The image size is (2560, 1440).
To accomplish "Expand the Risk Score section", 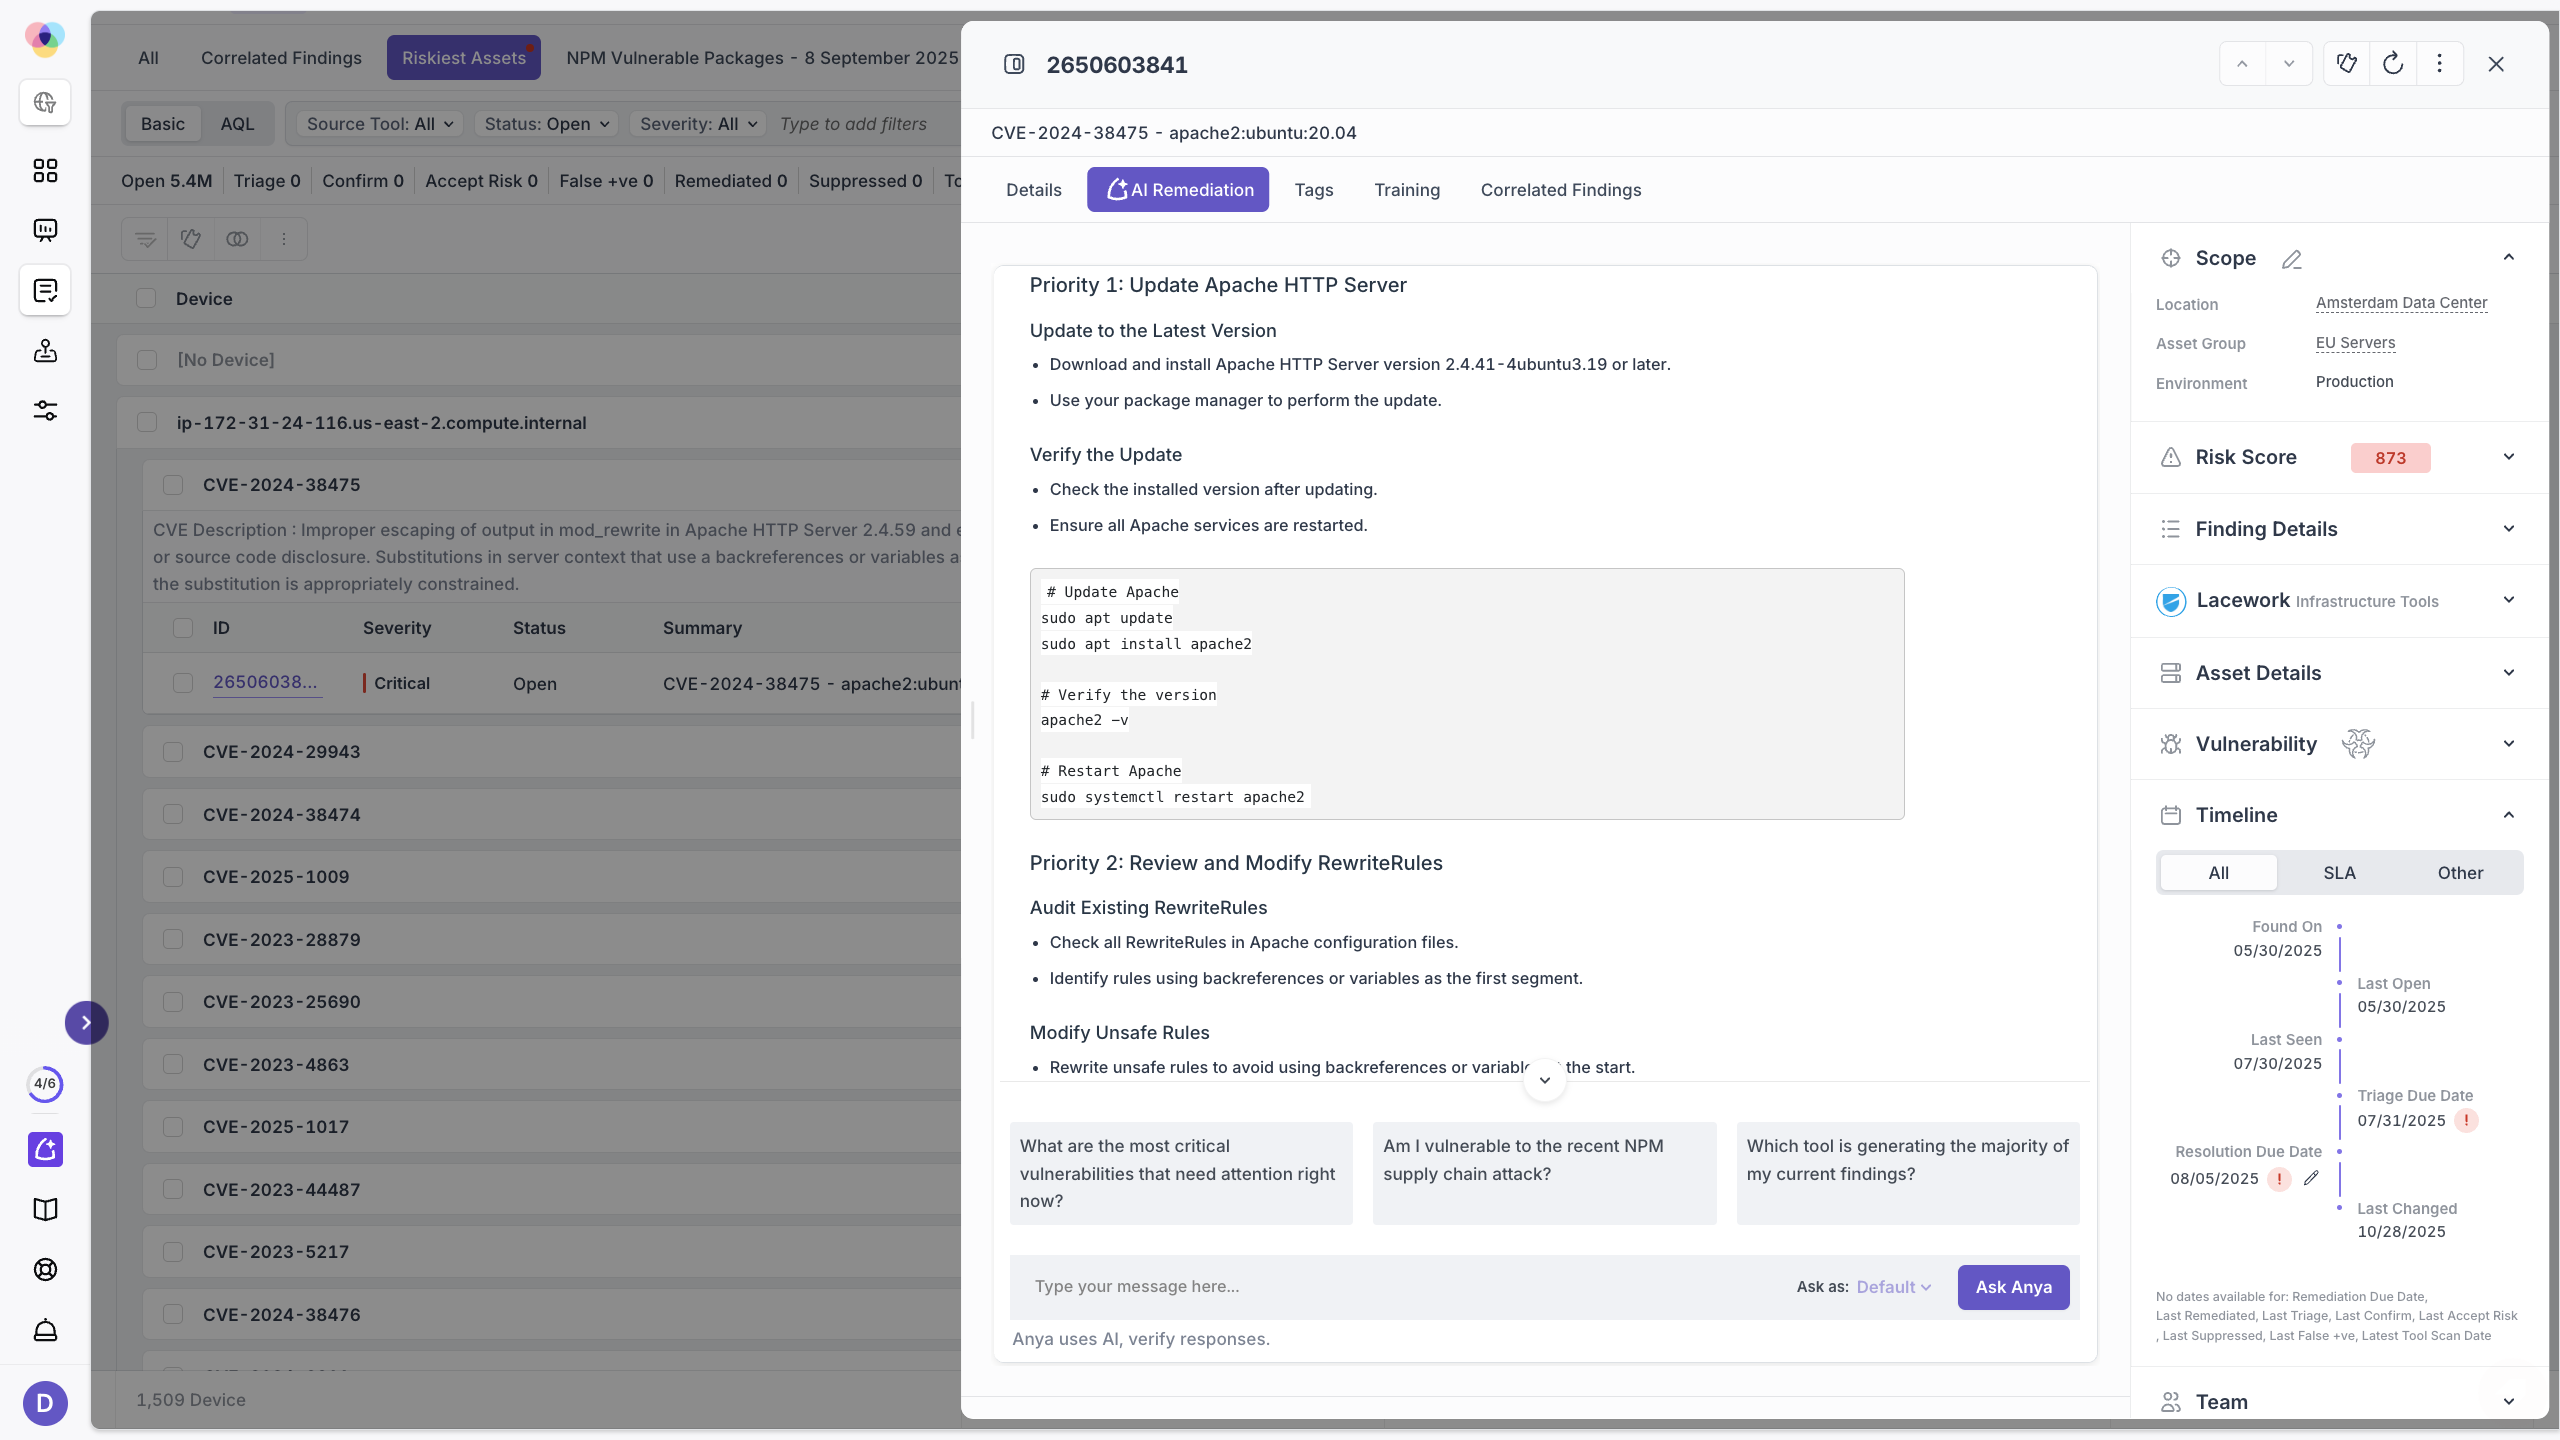I will click(x=2508, y=457).
